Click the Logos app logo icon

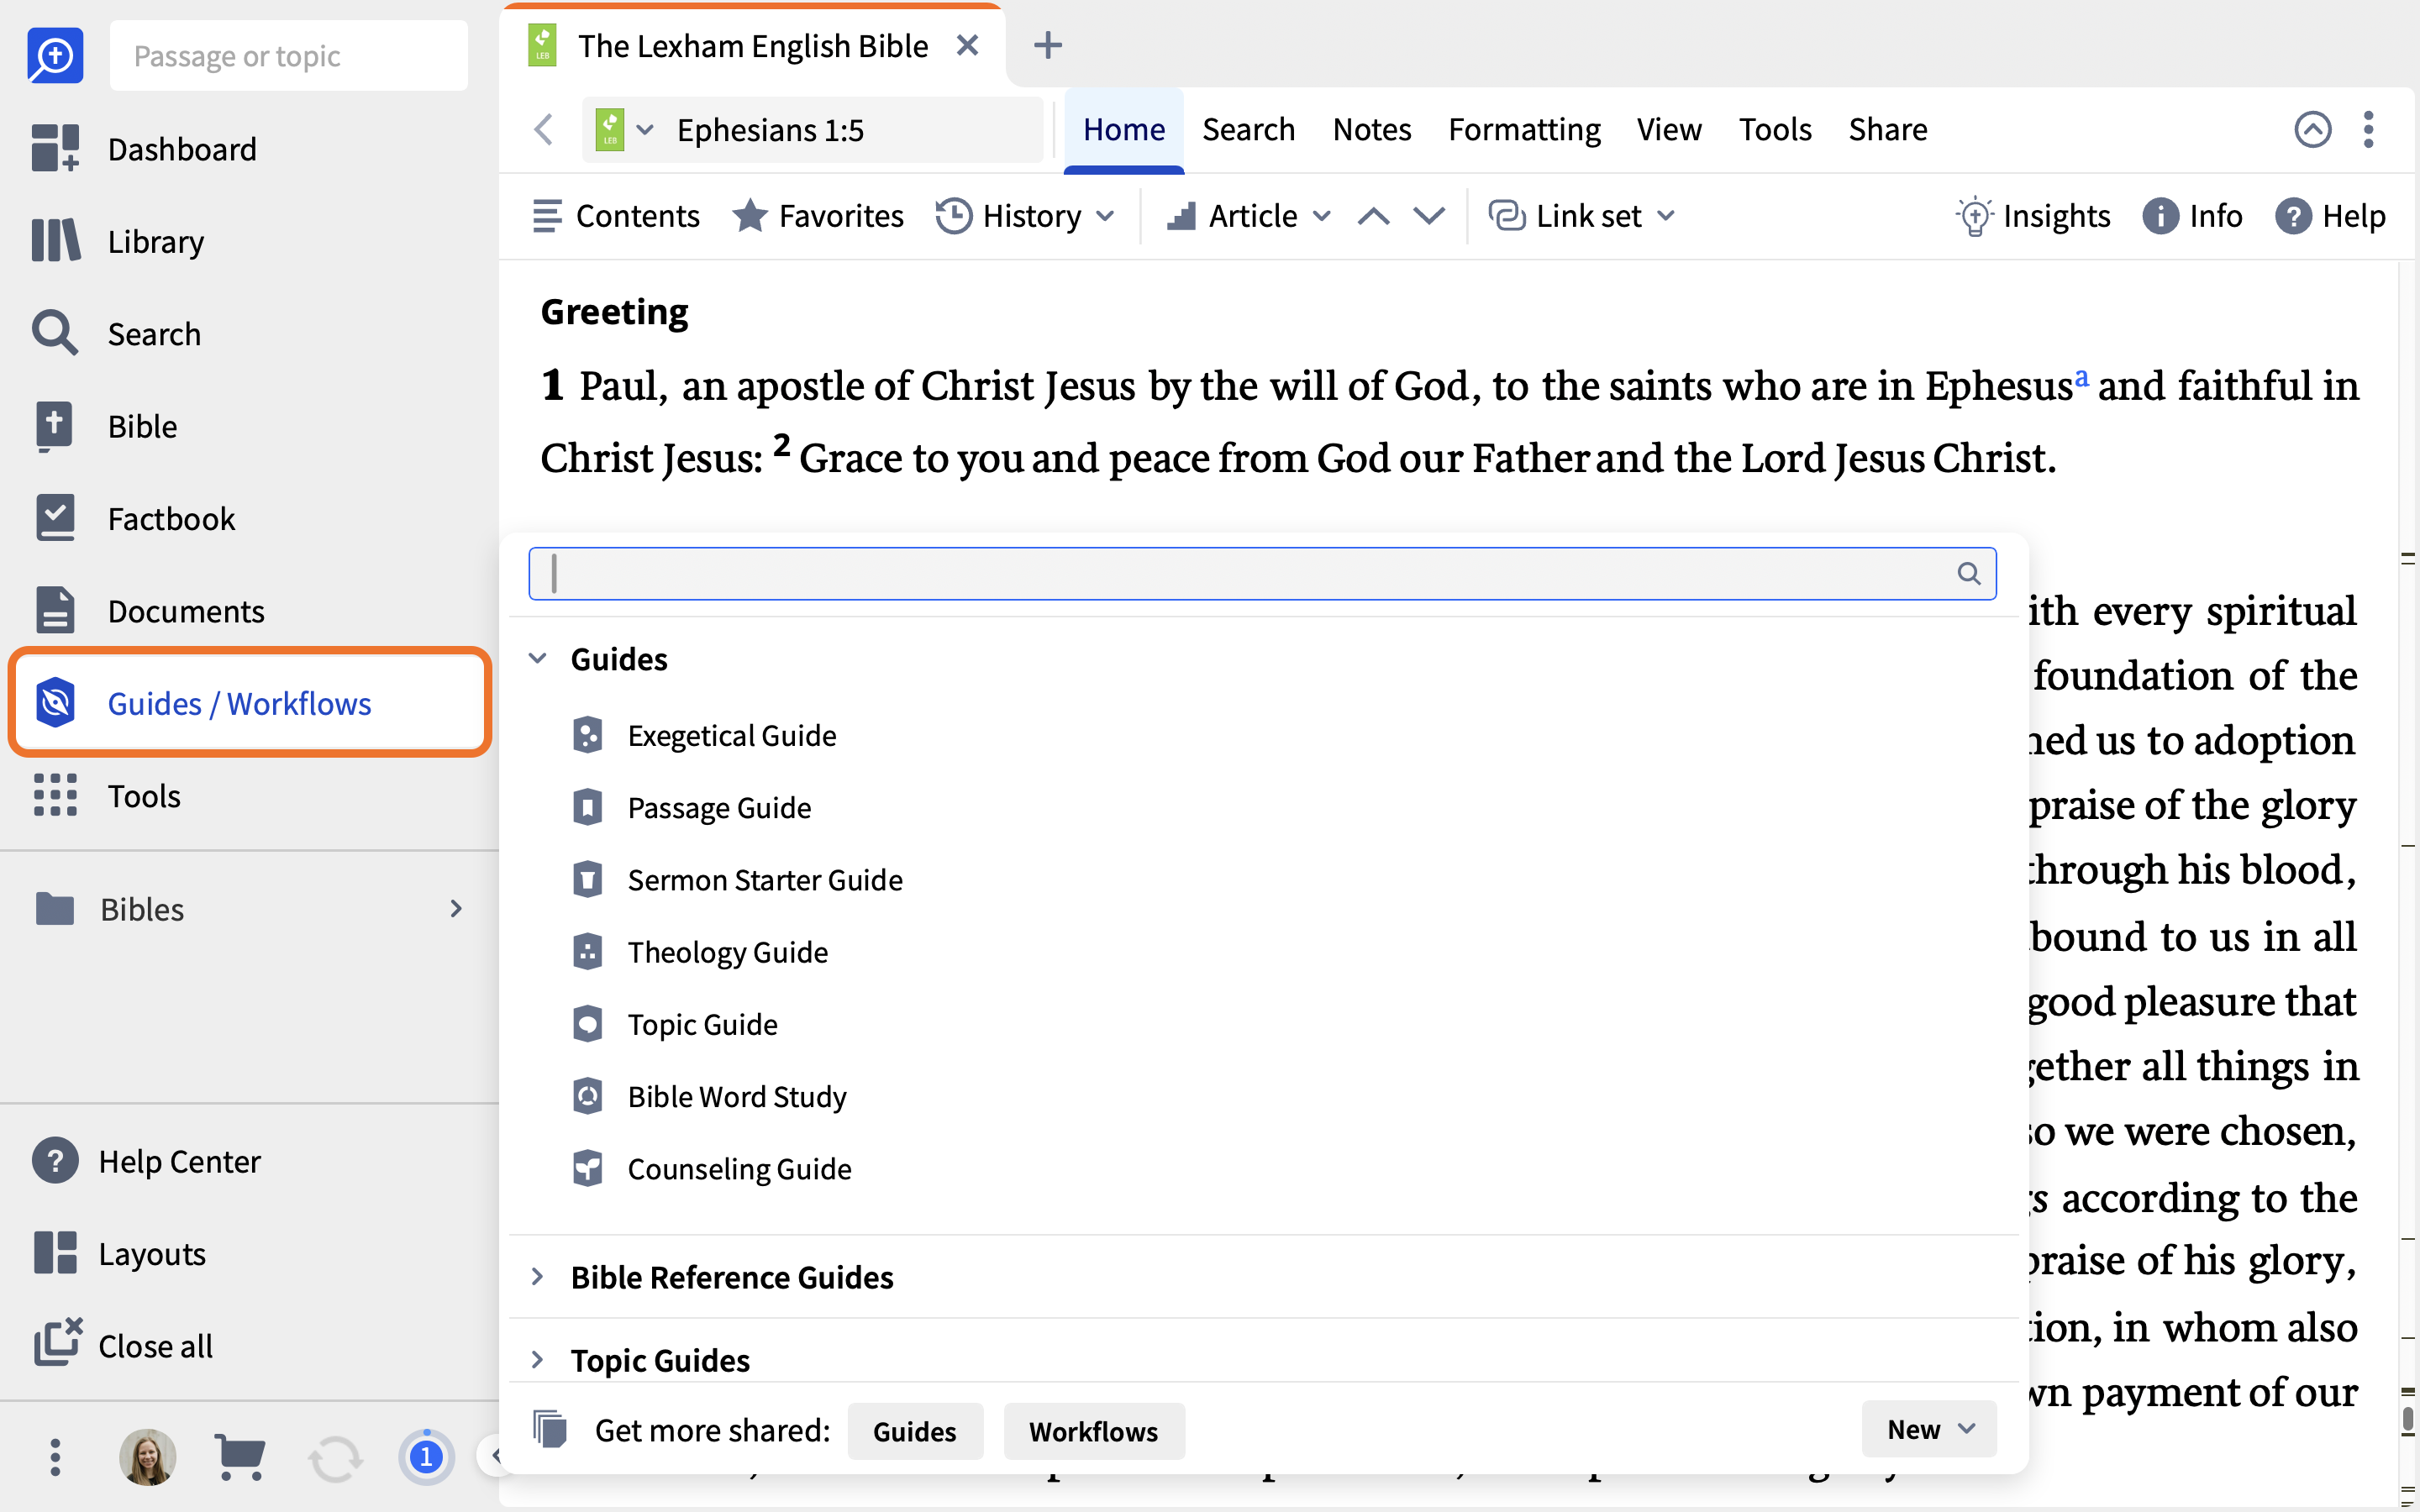pyautogui.click(x=55, y=56)
